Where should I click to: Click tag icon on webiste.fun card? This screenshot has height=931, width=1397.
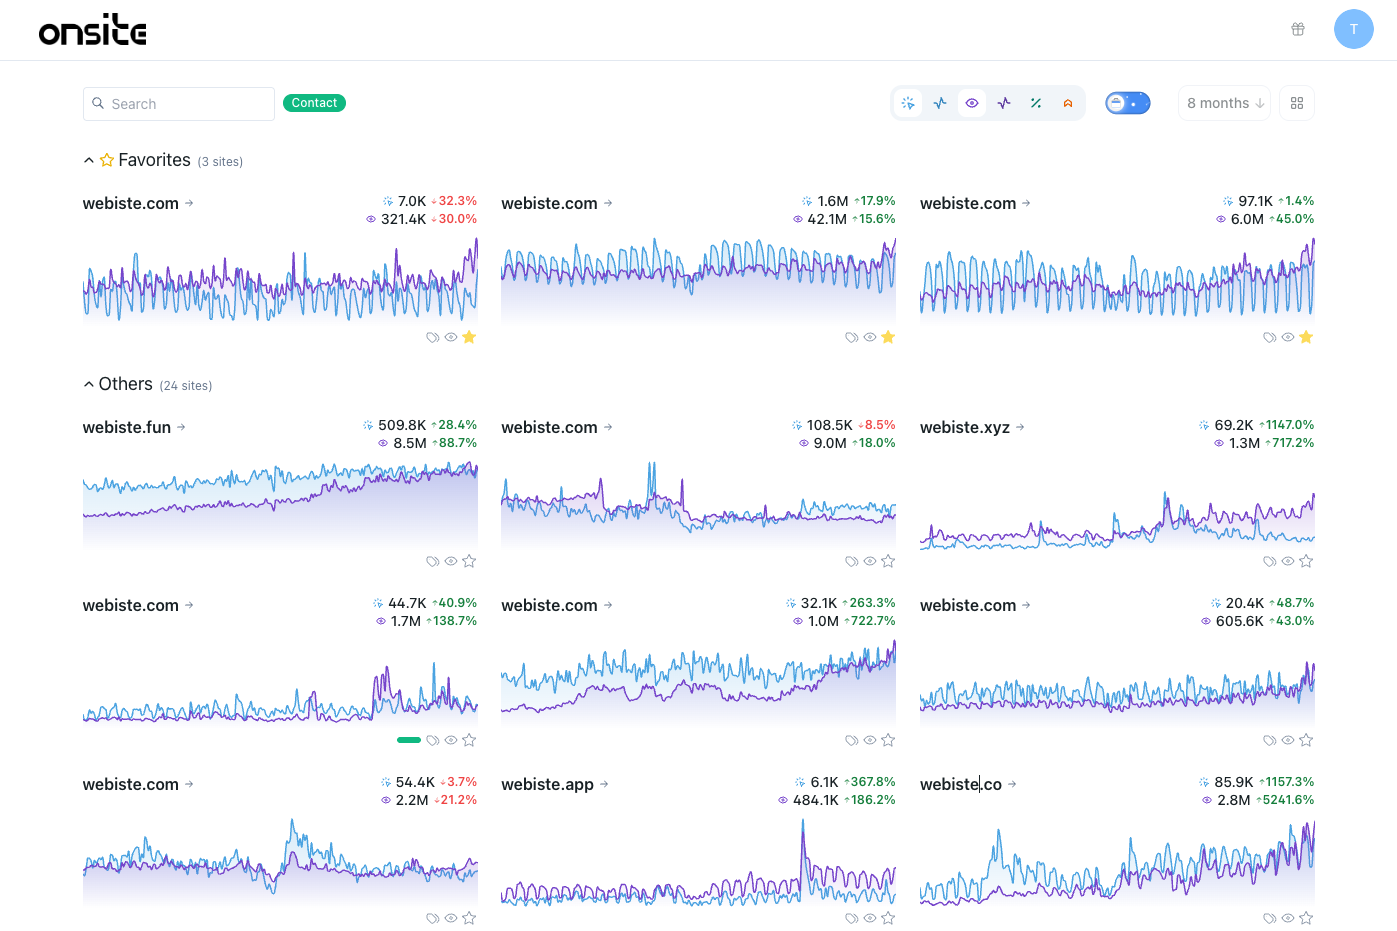coord(433,562)
